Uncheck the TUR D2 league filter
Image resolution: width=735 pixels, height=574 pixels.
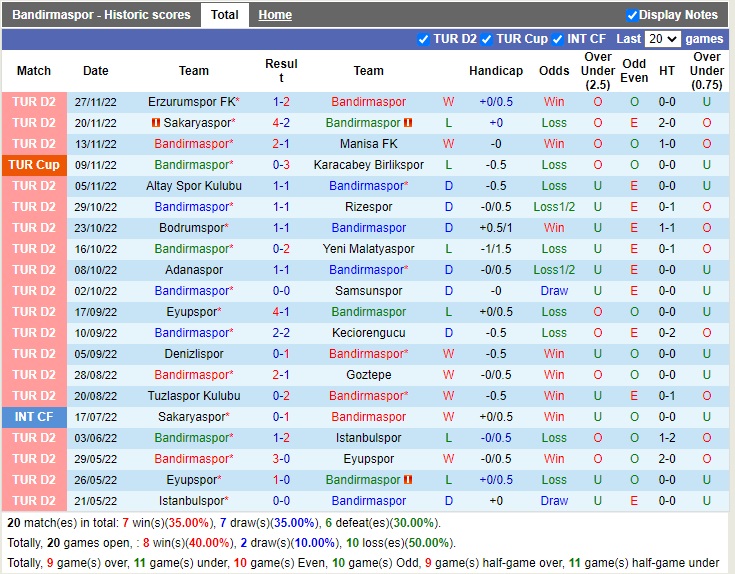[424, 39]
